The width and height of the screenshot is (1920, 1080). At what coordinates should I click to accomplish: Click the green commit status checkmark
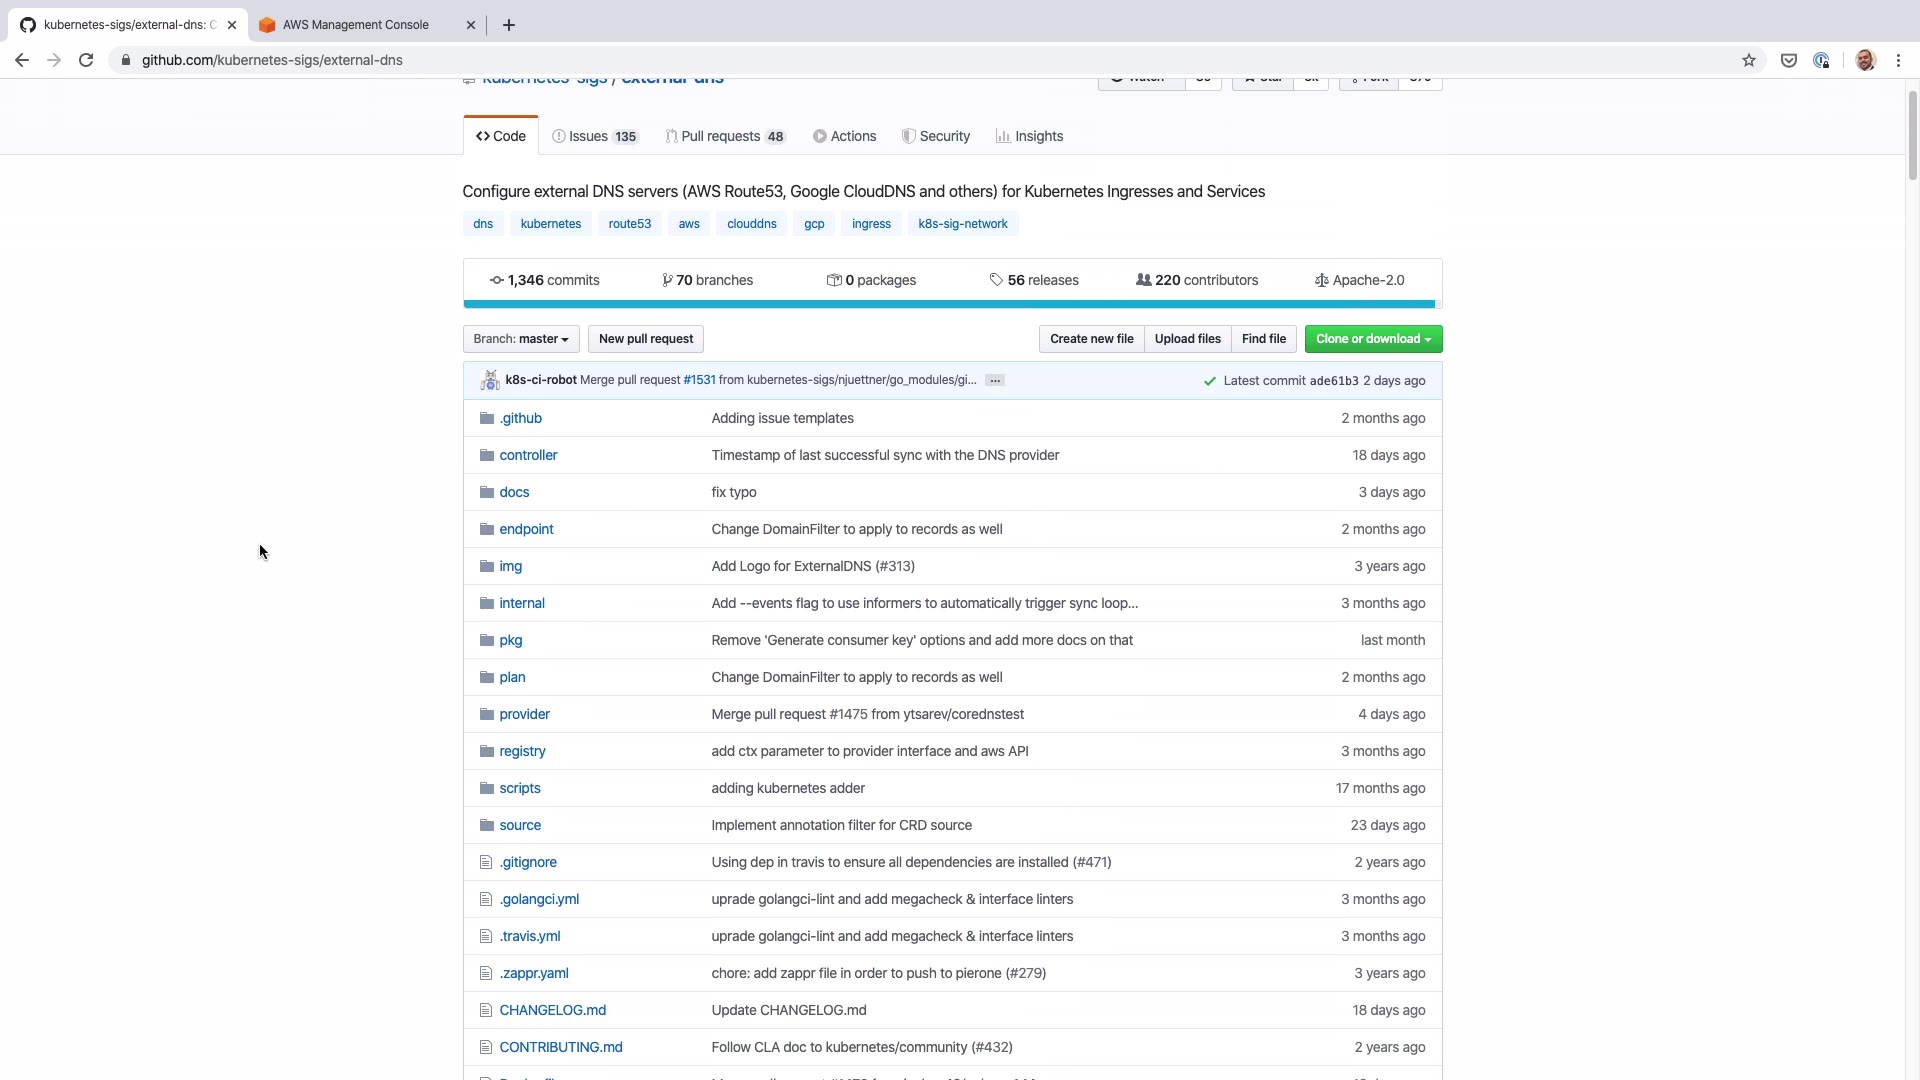(1209, 381)
